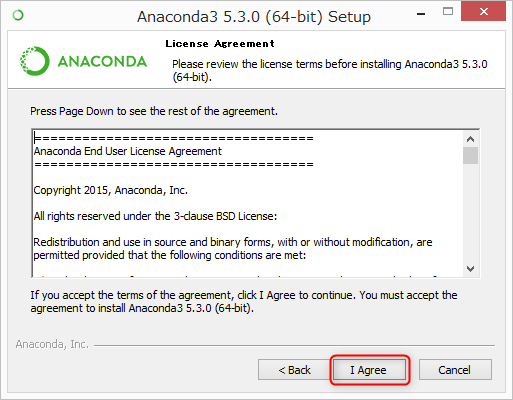
Task: Click the Anaconda End User License Agreement line
Action: click(128, 151)
